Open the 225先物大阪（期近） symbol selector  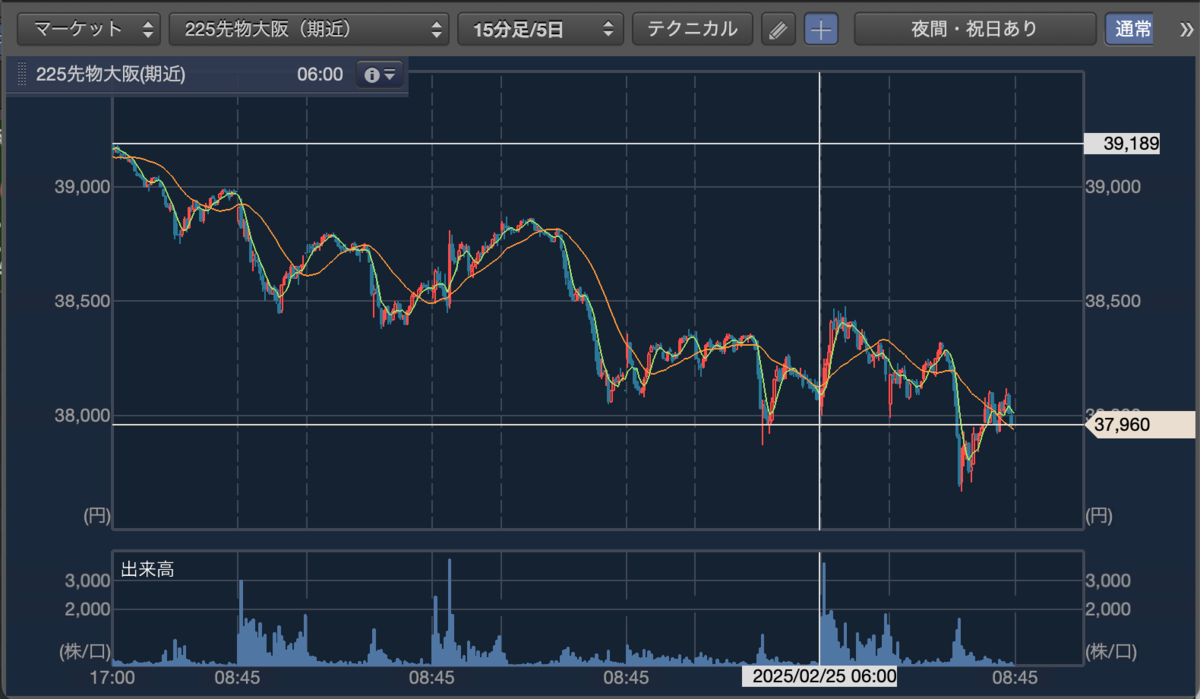click(309, 29)
